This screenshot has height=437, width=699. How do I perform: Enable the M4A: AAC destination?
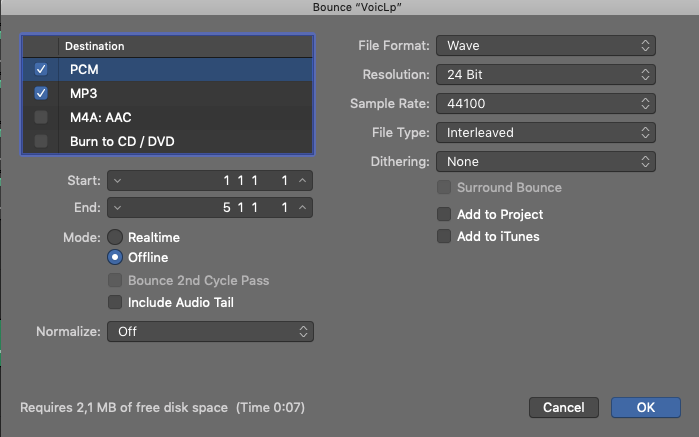[x=41, y=117]
